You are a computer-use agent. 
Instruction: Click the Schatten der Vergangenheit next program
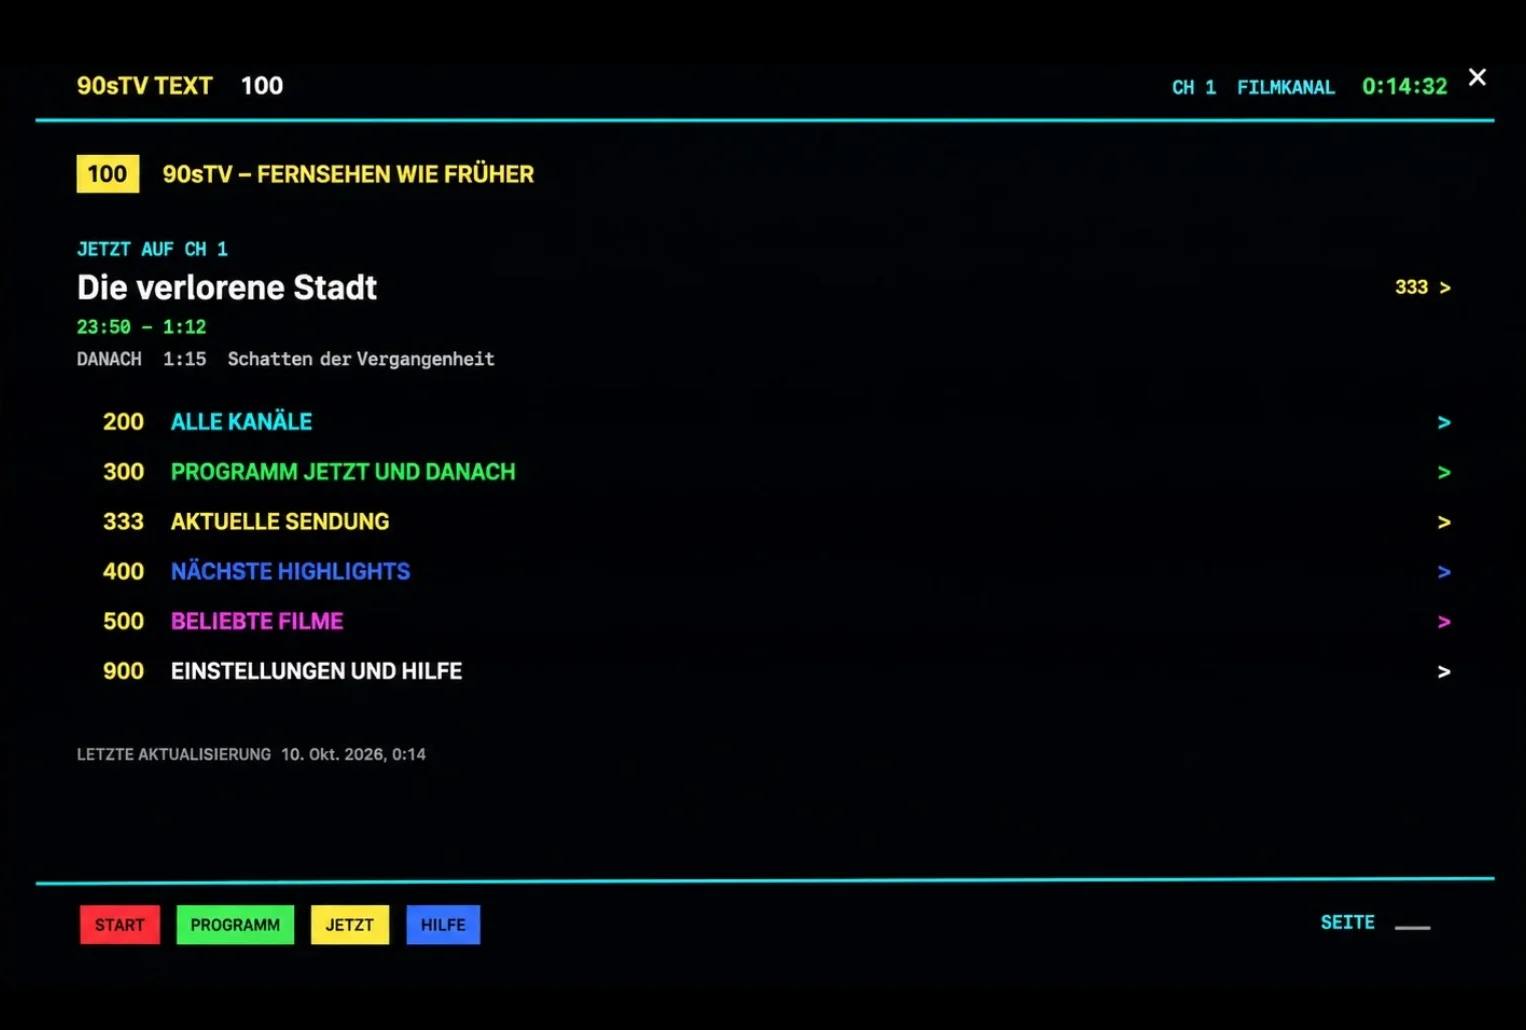tap(361, 359)
